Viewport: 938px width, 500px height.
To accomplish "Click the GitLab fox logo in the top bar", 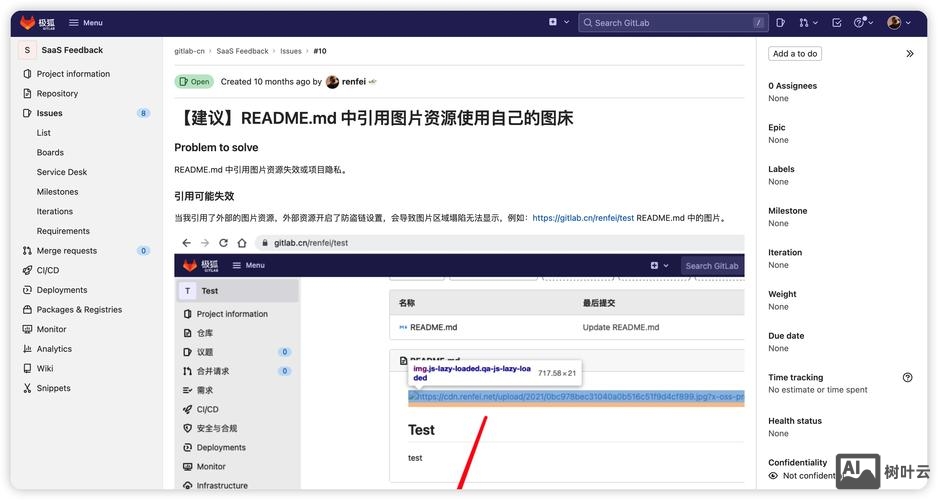I will (28, 23).
